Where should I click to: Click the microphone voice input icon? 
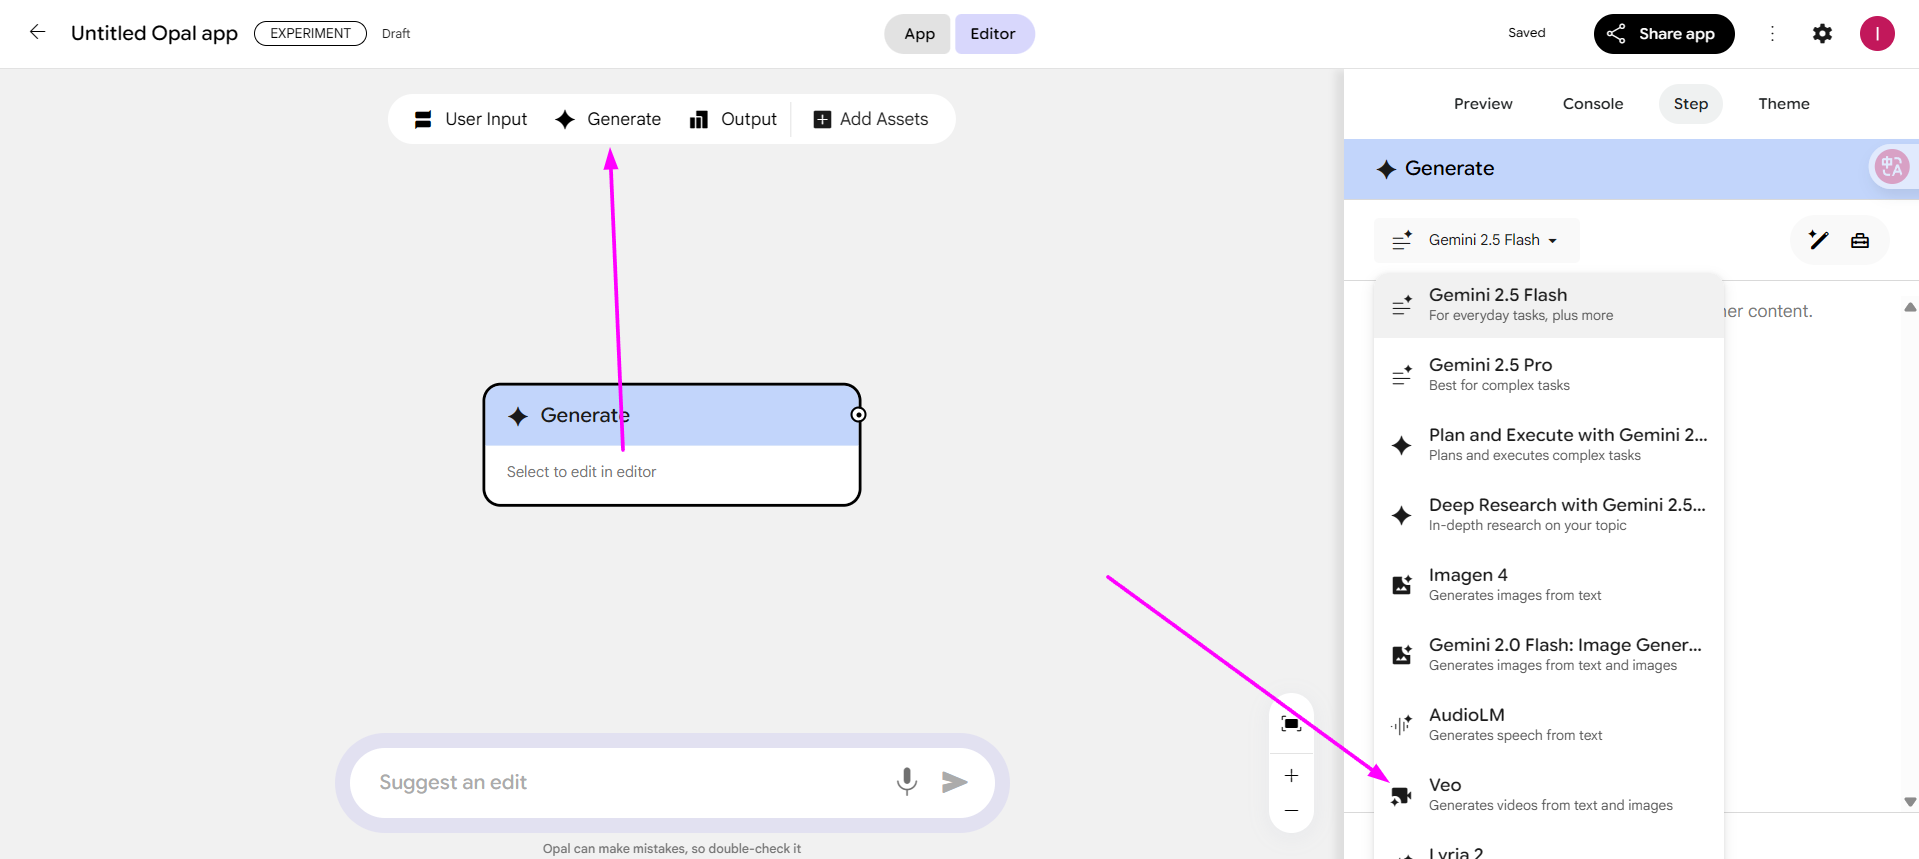point(907,782)
